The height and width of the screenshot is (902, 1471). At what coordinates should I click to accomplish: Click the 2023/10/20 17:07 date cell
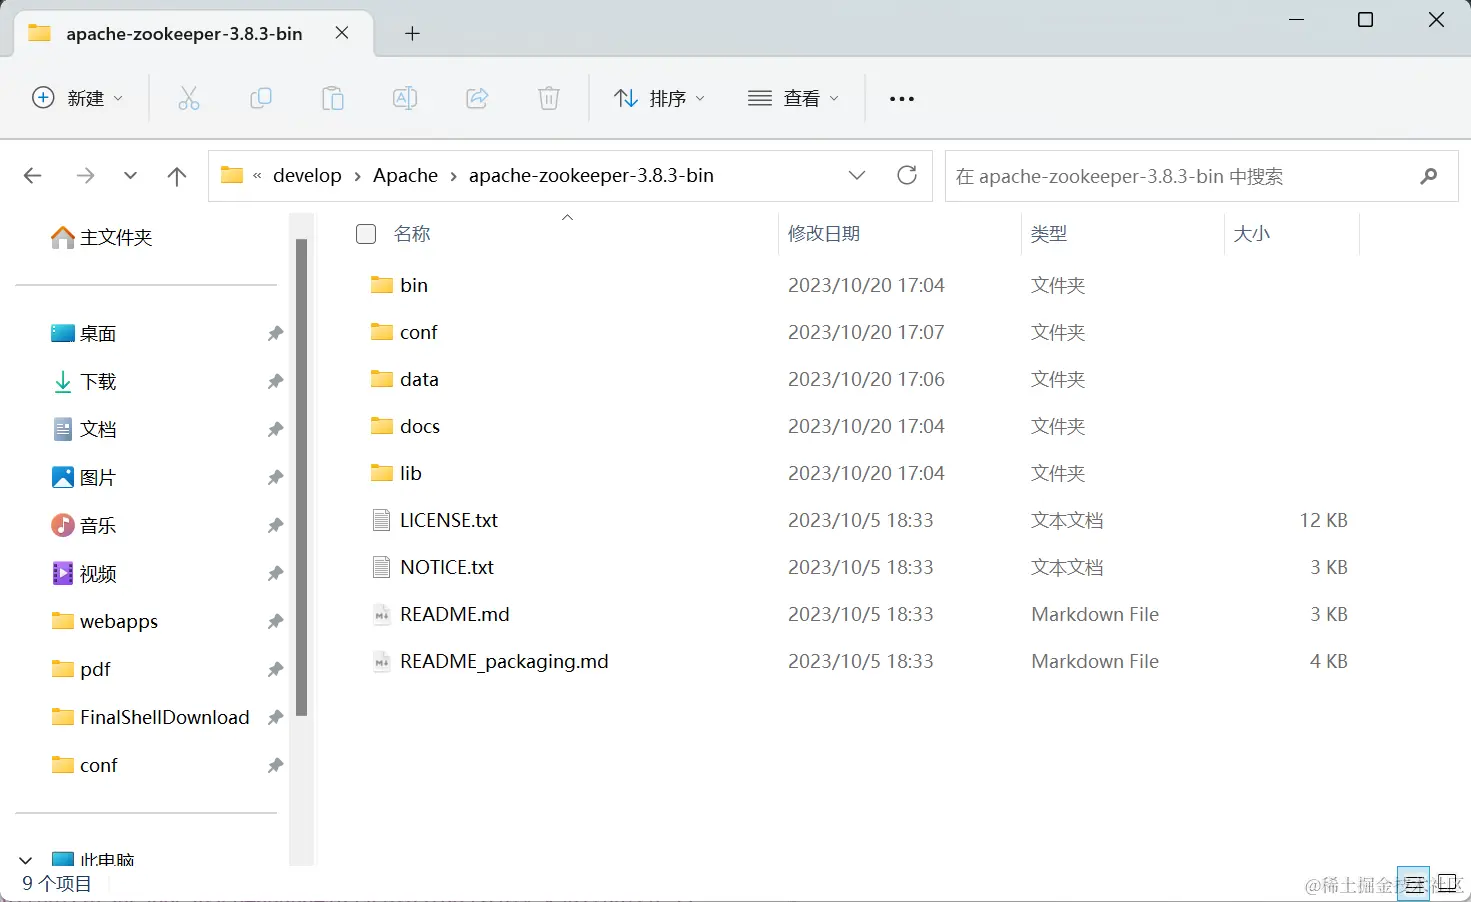(866, 332)
